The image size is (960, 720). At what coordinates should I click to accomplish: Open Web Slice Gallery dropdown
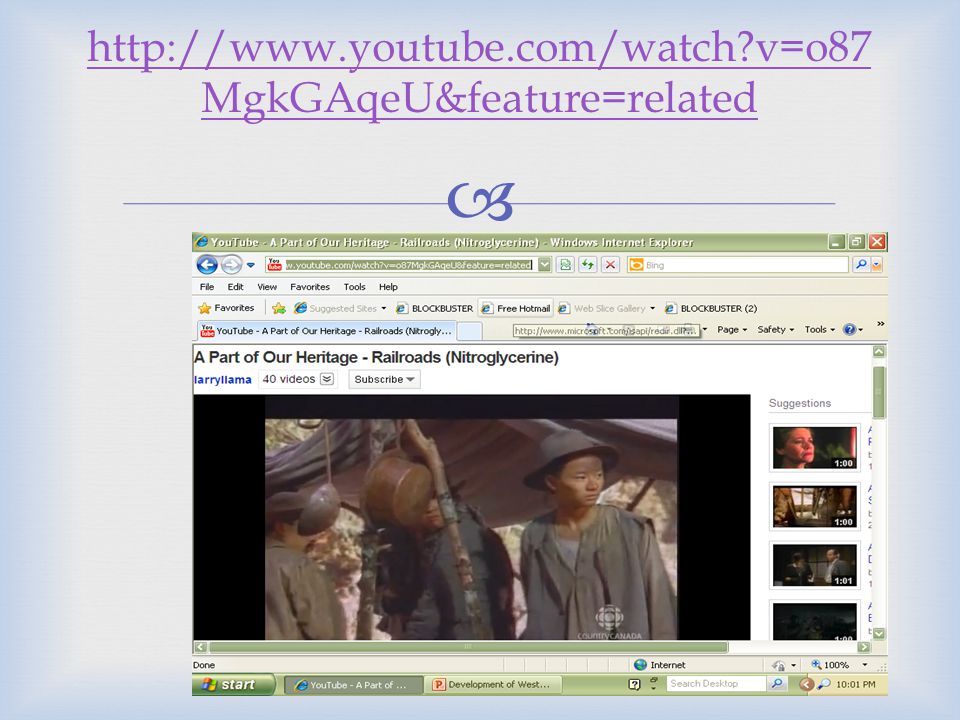[607, 308]
